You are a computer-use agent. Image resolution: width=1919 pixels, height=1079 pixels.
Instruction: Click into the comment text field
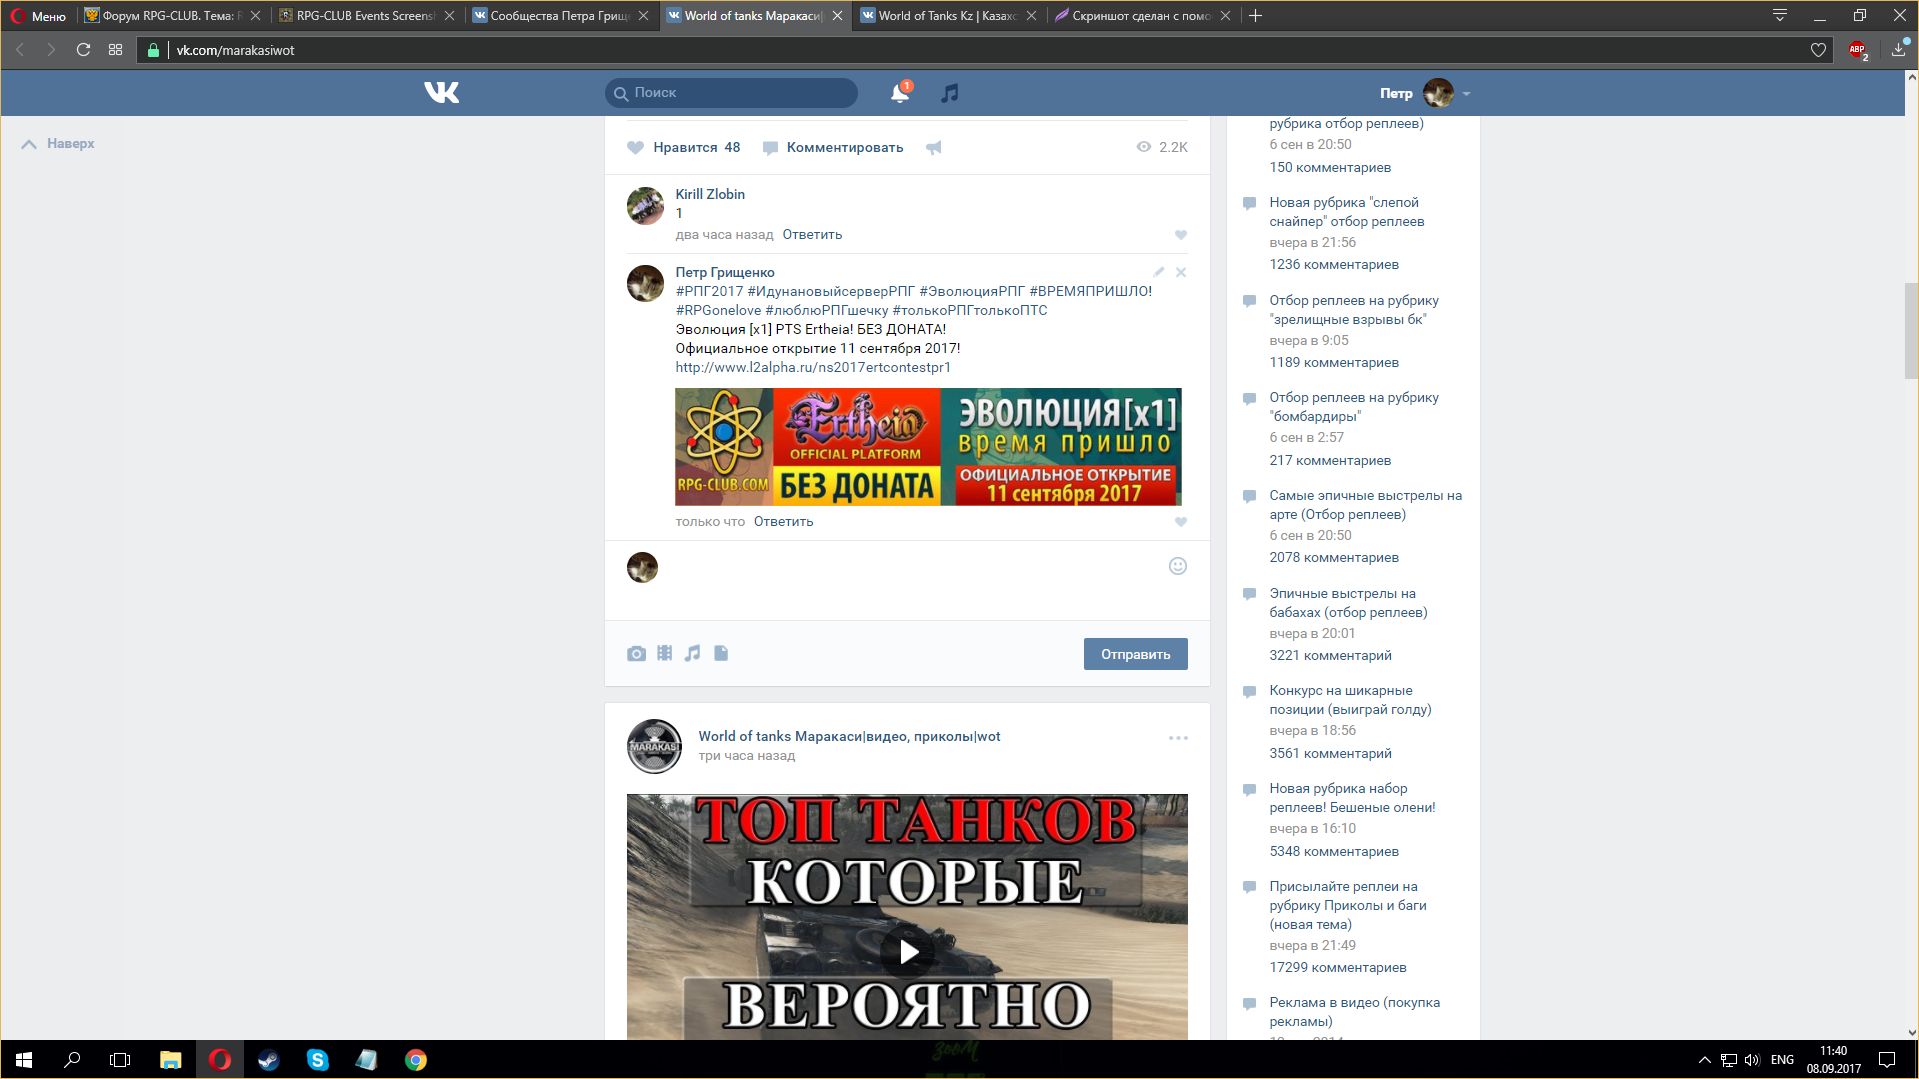click(910, 580)
